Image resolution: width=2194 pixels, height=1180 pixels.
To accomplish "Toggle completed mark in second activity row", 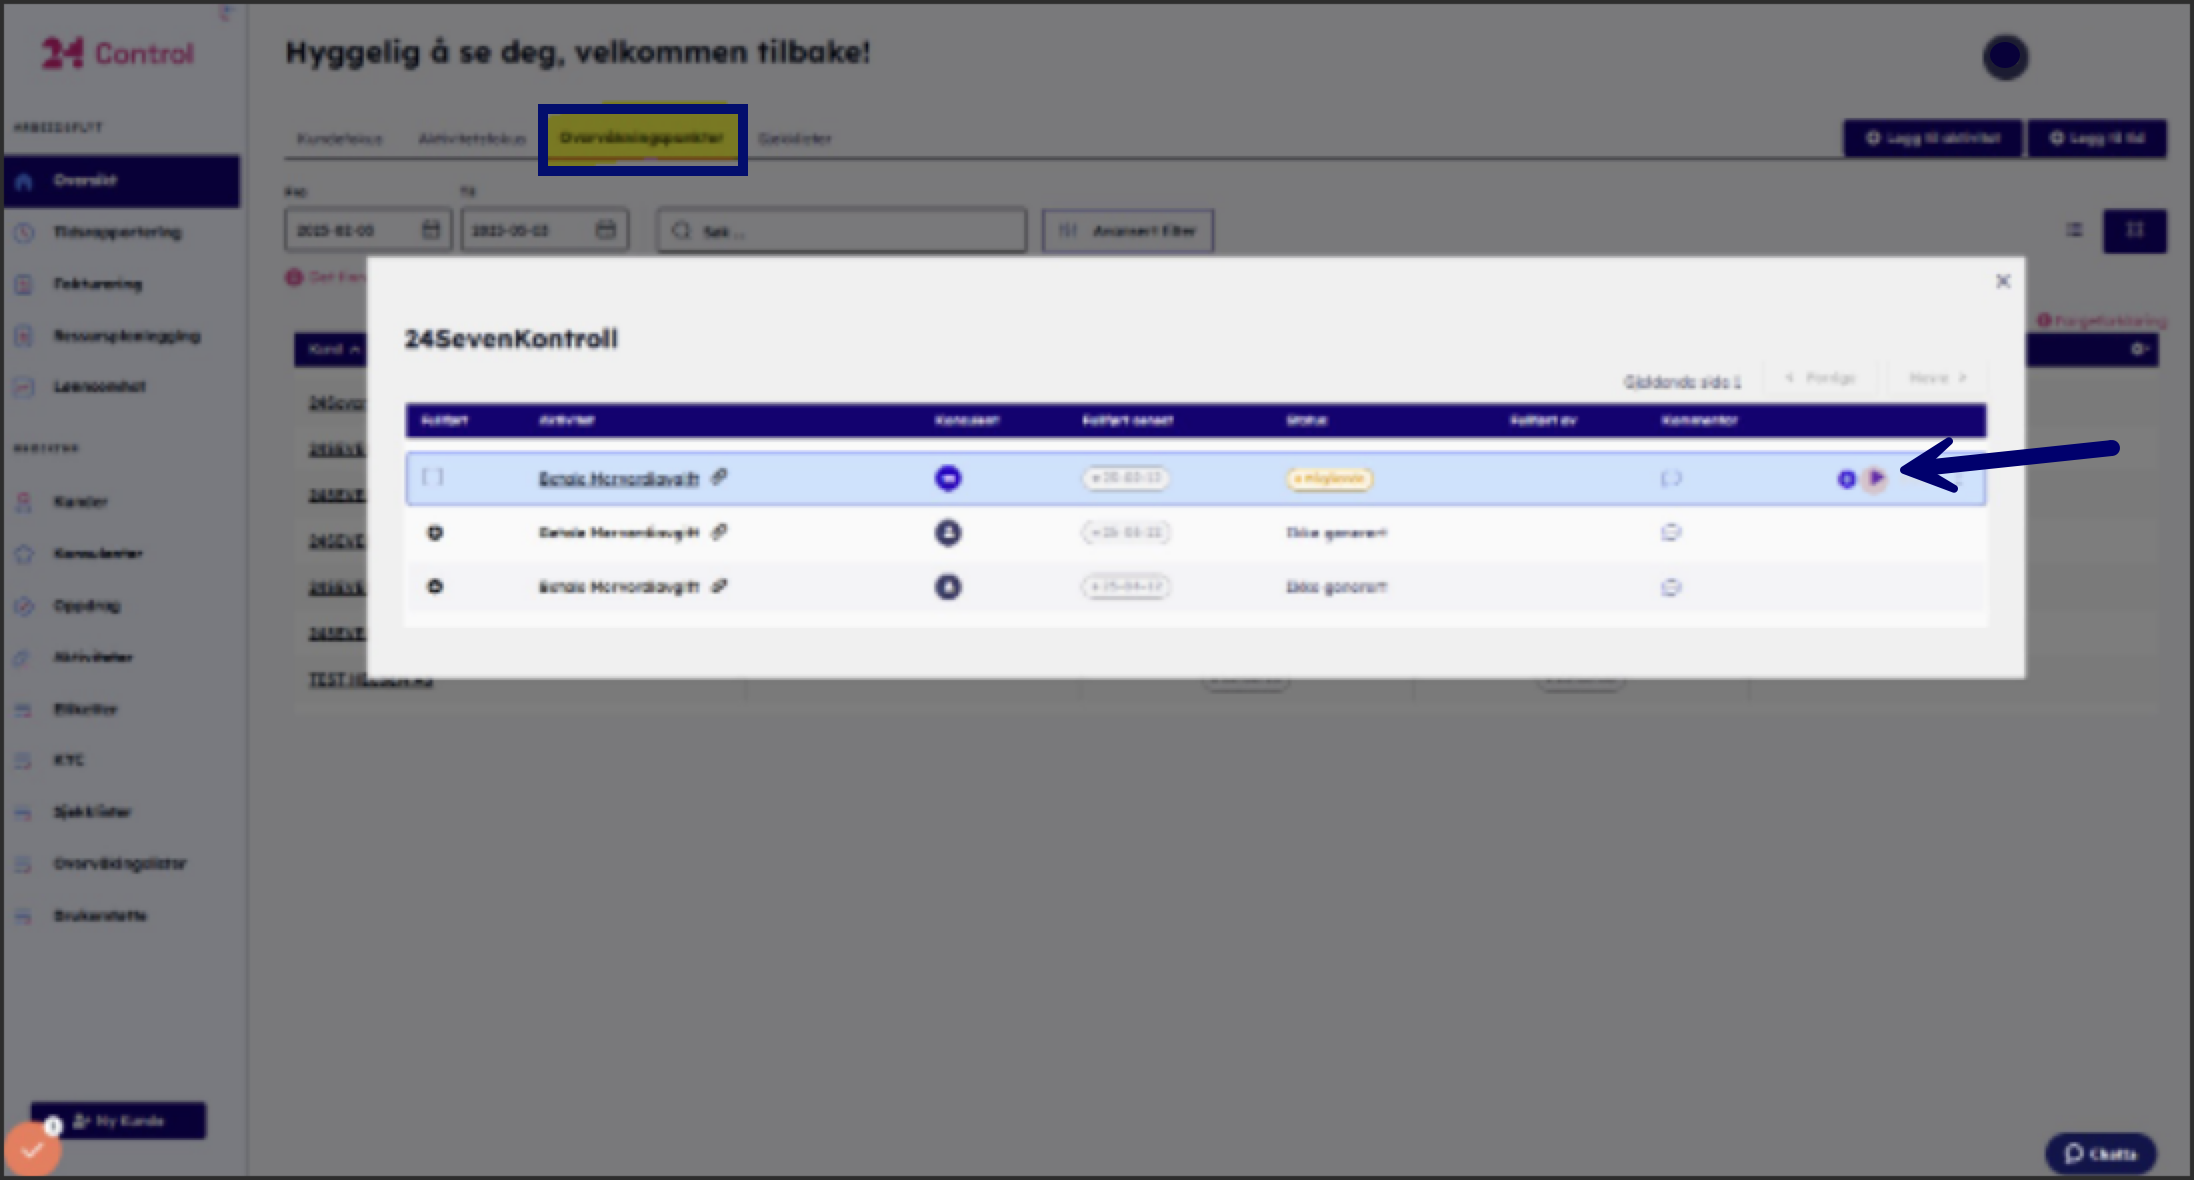I will (x=435, y=533).
